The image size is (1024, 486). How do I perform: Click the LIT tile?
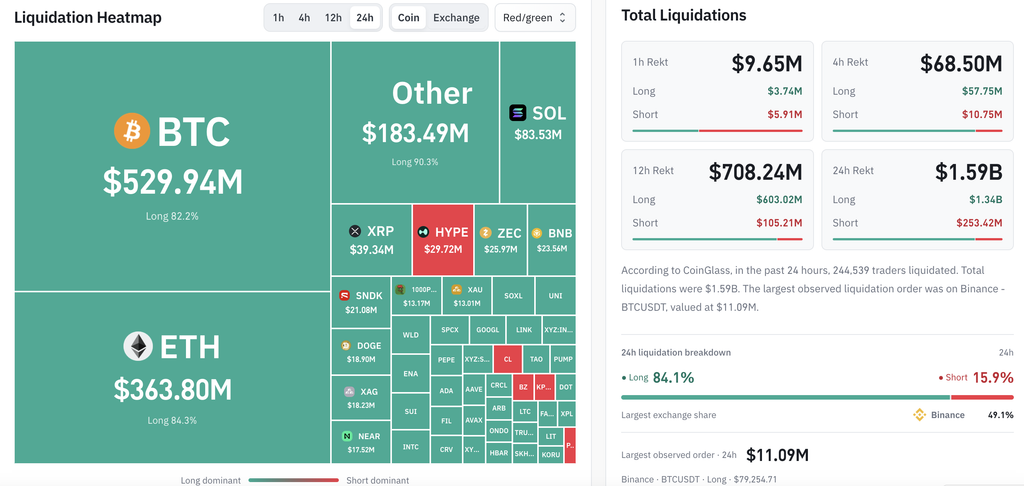[x=551, y=436]
